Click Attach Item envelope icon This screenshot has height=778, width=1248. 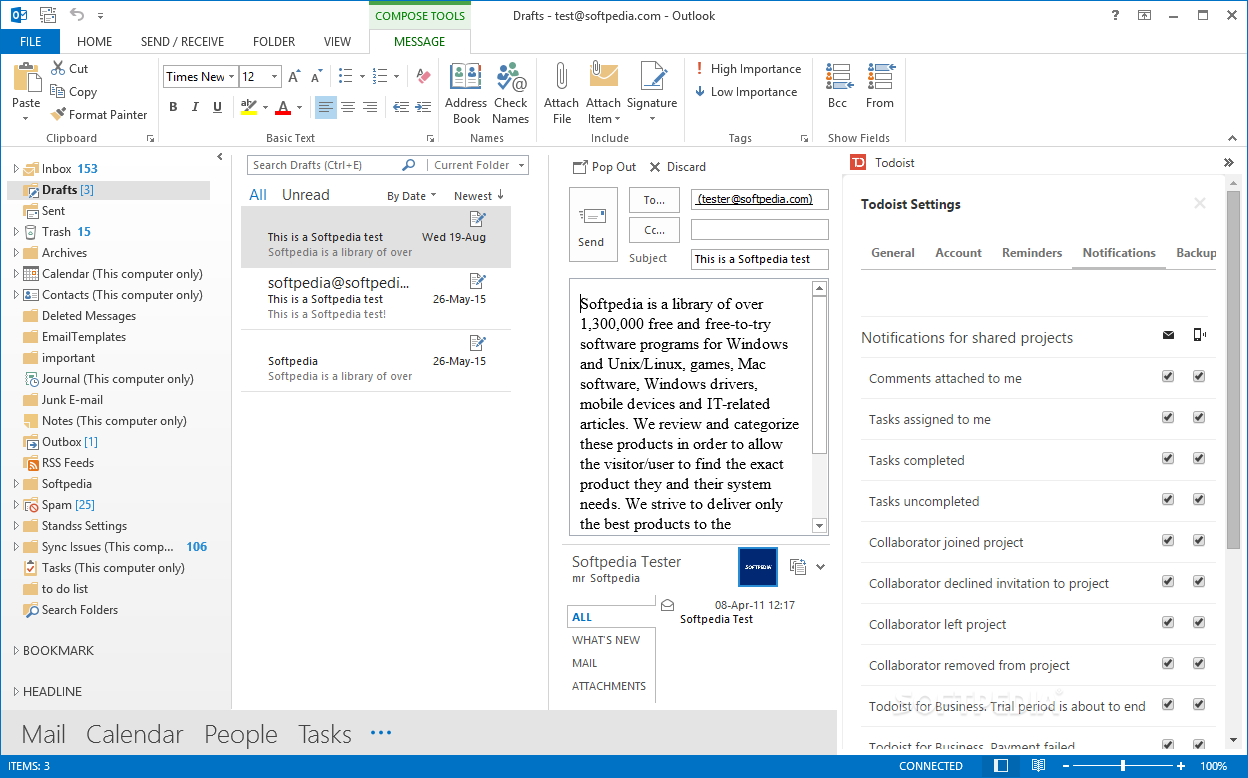coord(604,77)
